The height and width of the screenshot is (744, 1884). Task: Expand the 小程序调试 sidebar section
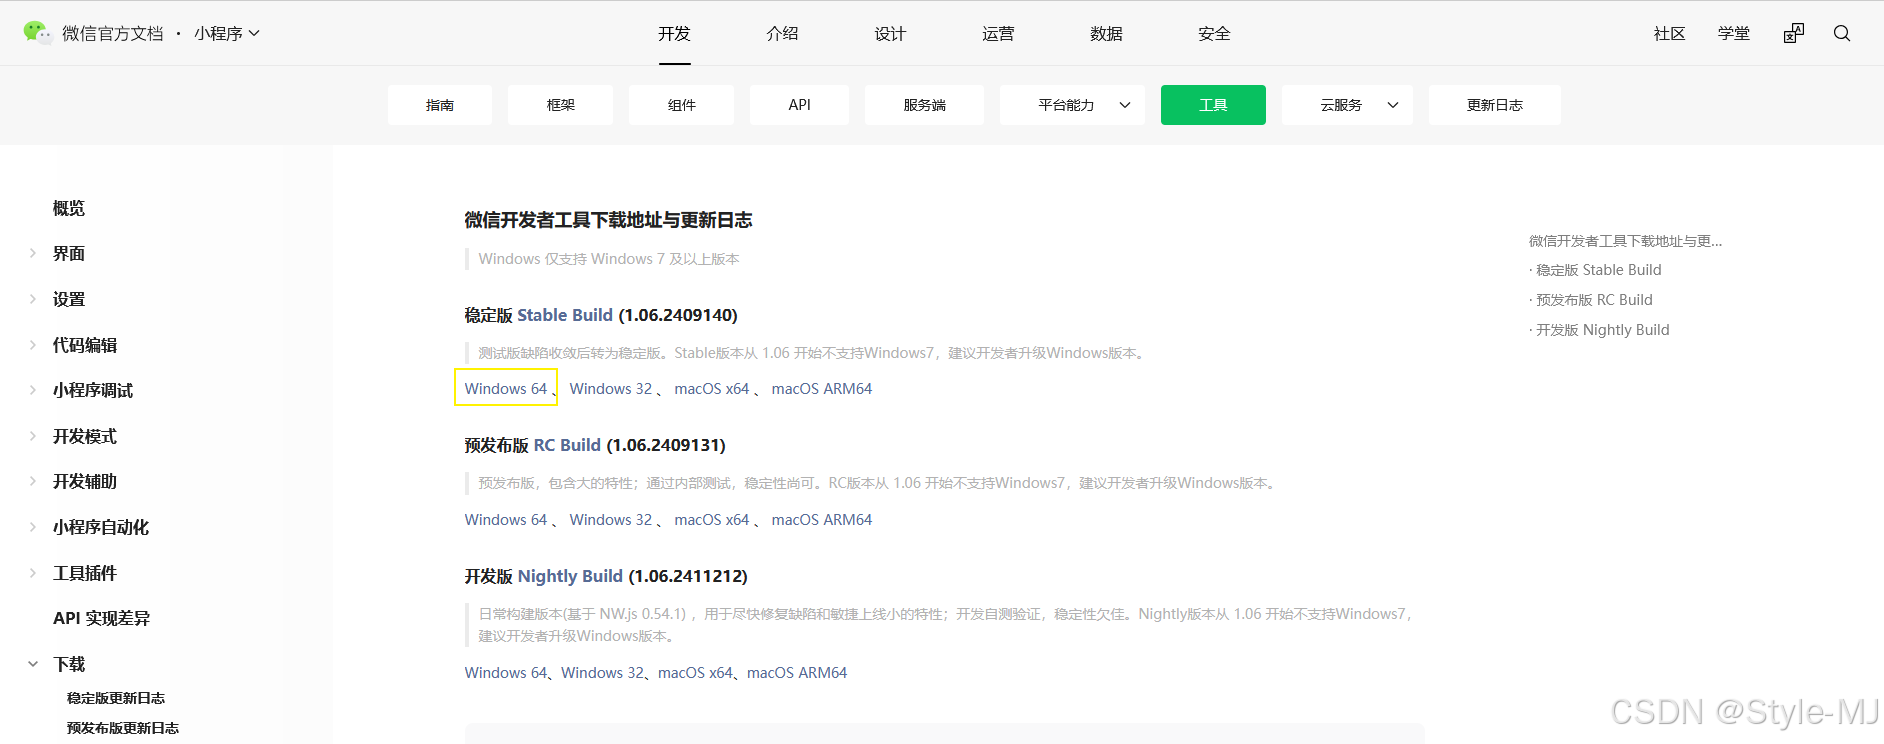32,390
